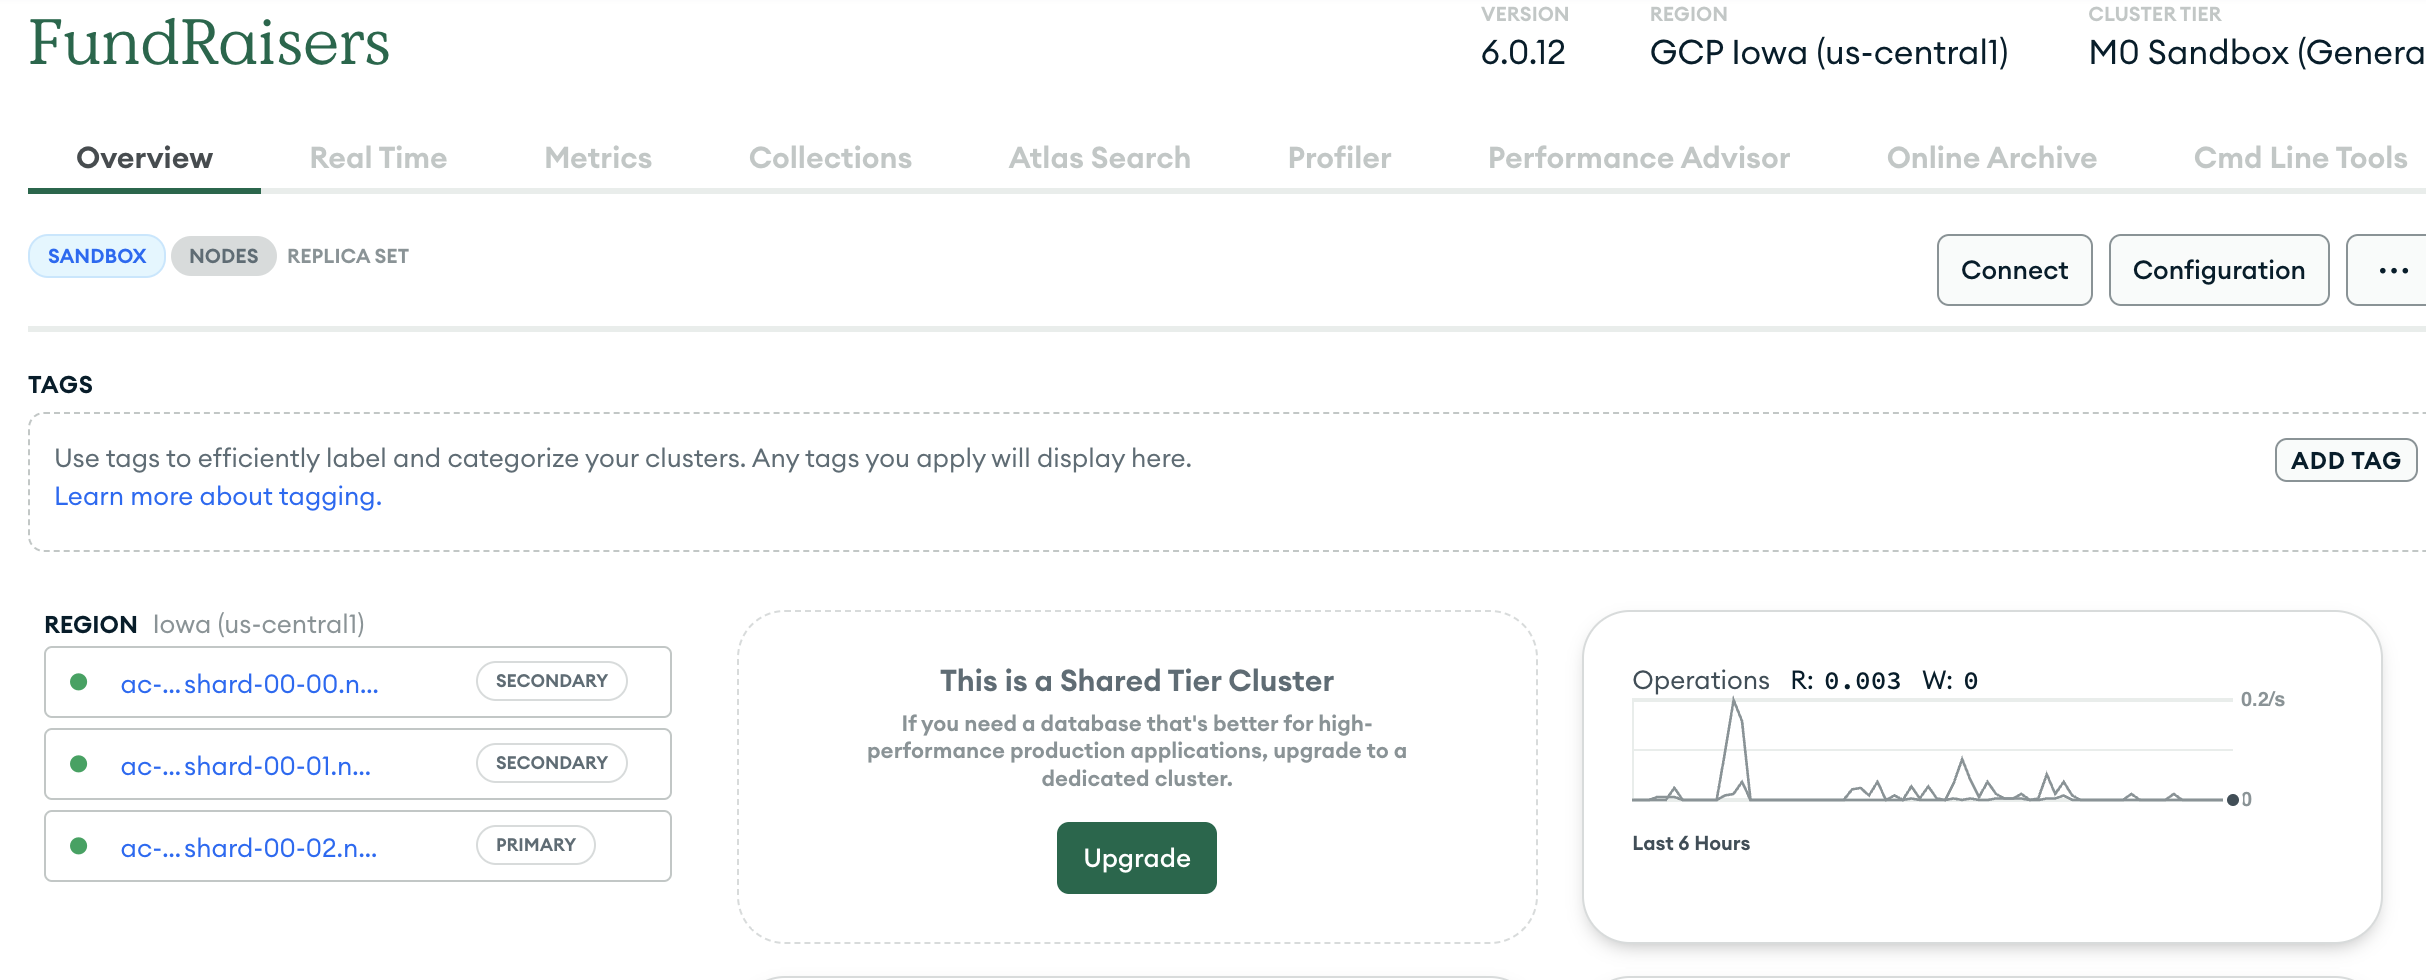Click the W: 0 writes value
Viewport: 2426px width, 980px height.
click(1950, 681)
